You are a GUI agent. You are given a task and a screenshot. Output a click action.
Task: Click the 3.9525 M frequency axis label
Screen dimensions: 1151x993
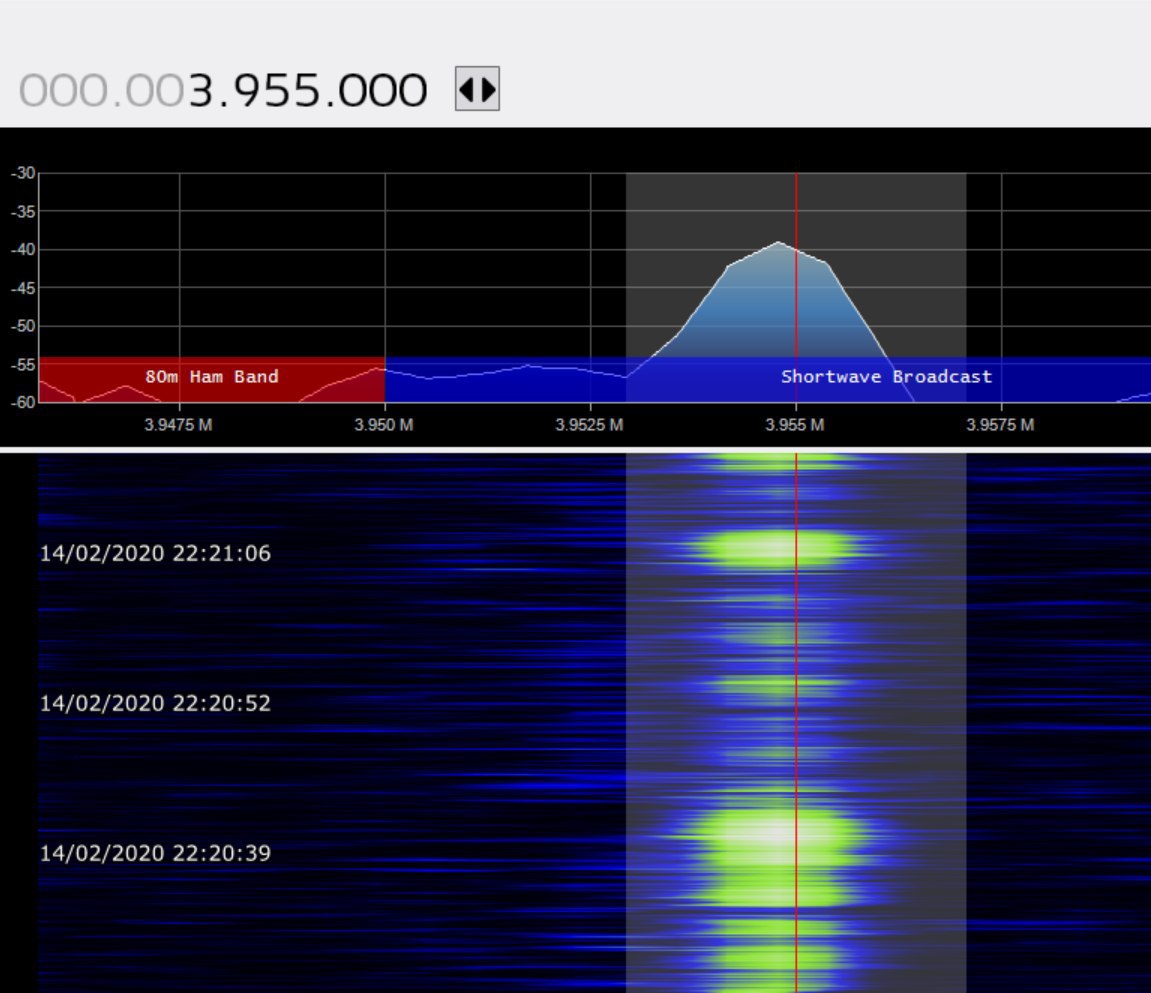coord(589,425)
